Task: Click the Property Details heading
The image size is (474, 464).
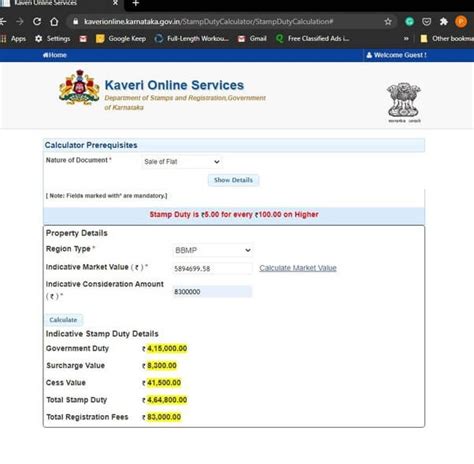Action: coord(77,233)
